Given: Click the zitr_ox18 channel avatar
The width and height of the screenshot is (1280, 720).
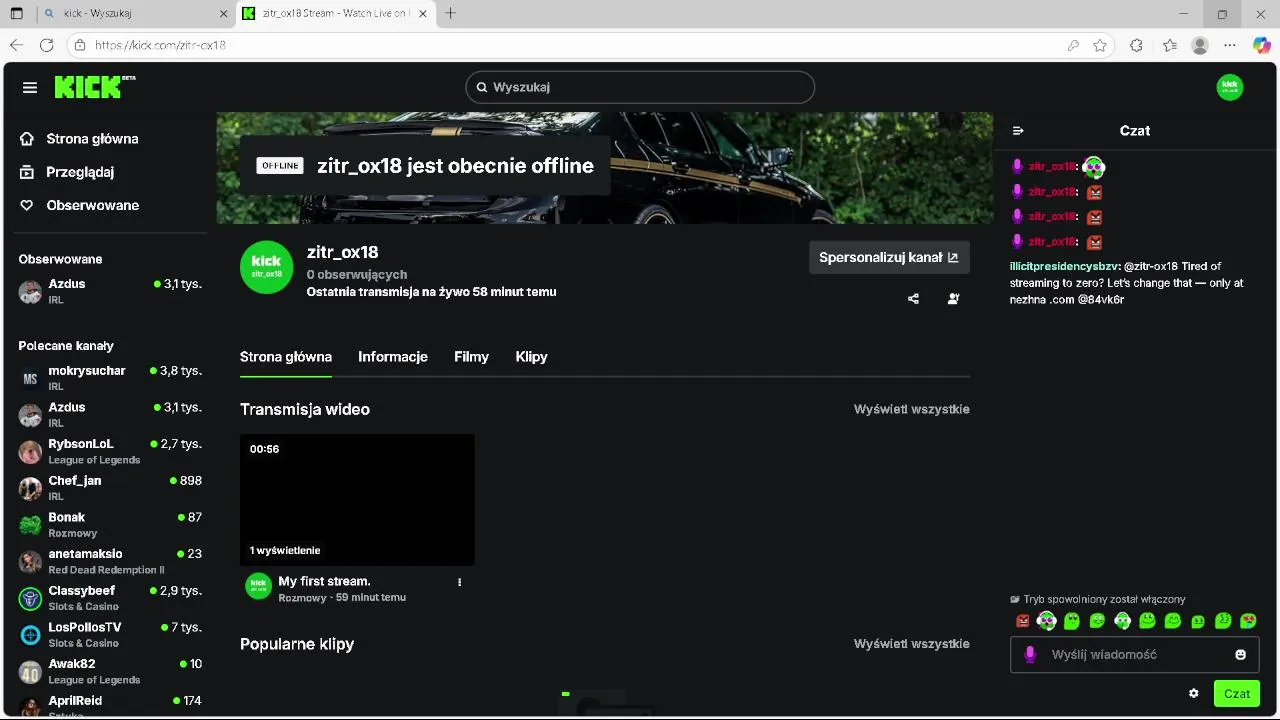Looking at the screenshot, I should pyautogui.click(x=266, y=267).
